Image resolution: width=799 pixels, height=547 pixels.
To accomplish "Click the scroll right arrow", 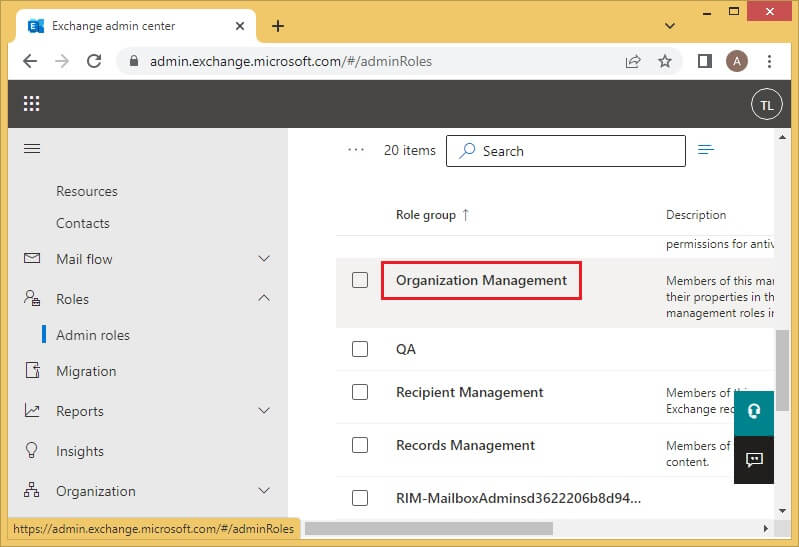I will click(765, 529).
